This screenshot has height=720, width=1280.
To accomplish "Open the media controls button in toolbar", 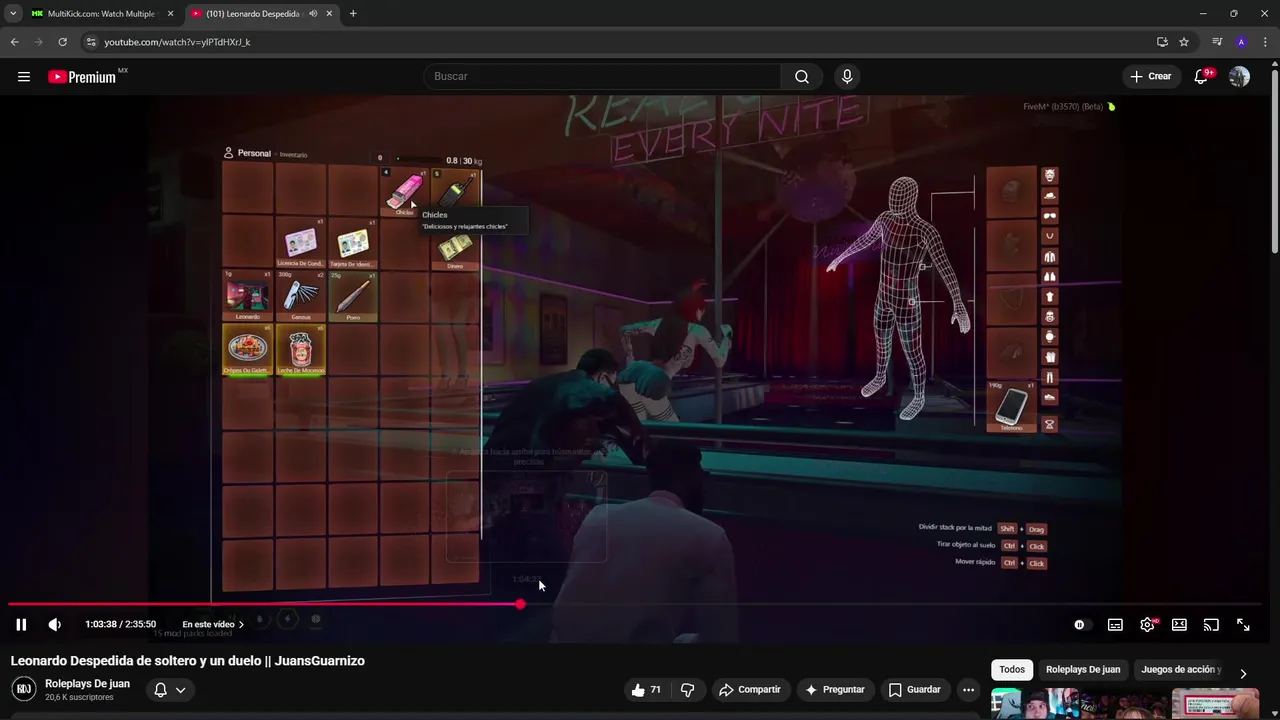I will [x=1217, y=42].
